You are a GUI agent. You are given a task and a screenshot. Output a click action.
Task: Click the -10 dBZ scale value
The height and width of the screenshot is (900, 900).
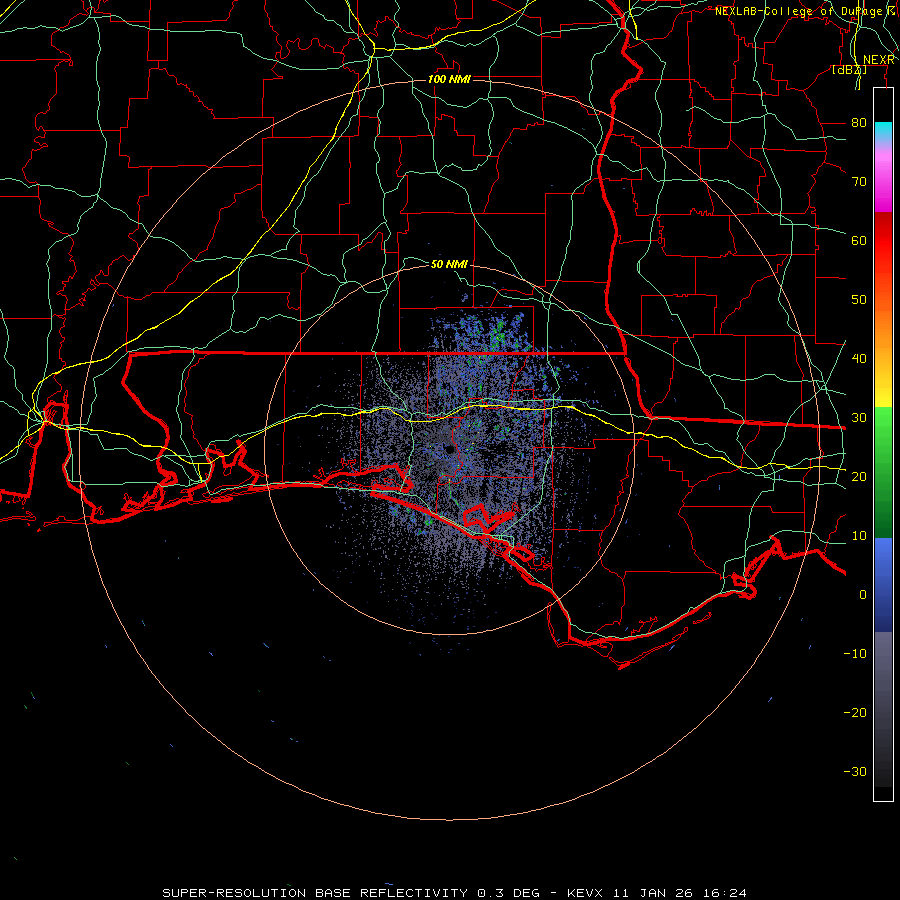(855, 653)
